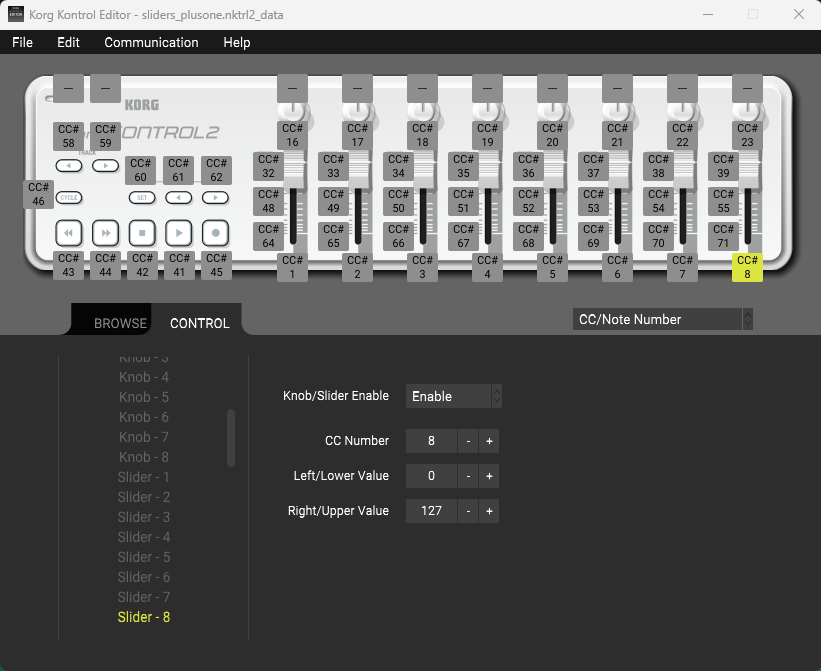Click the SET marker button
The image size is (821, 671).
coord(140,197)
